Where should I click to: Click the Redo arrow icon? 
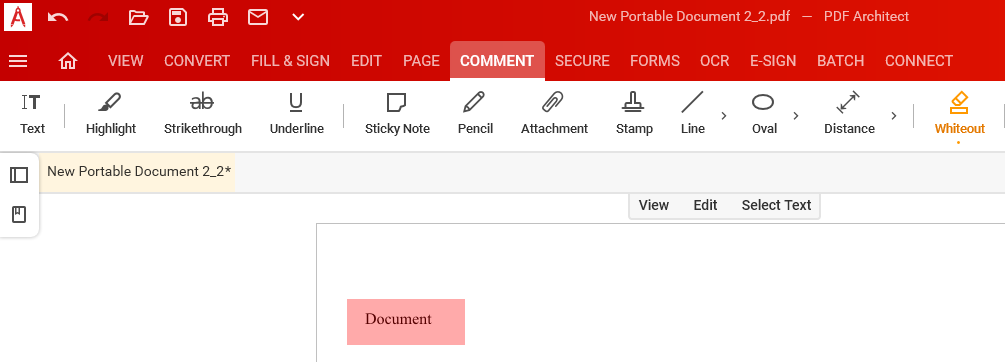pyautogui.click(x=98, y=17)
